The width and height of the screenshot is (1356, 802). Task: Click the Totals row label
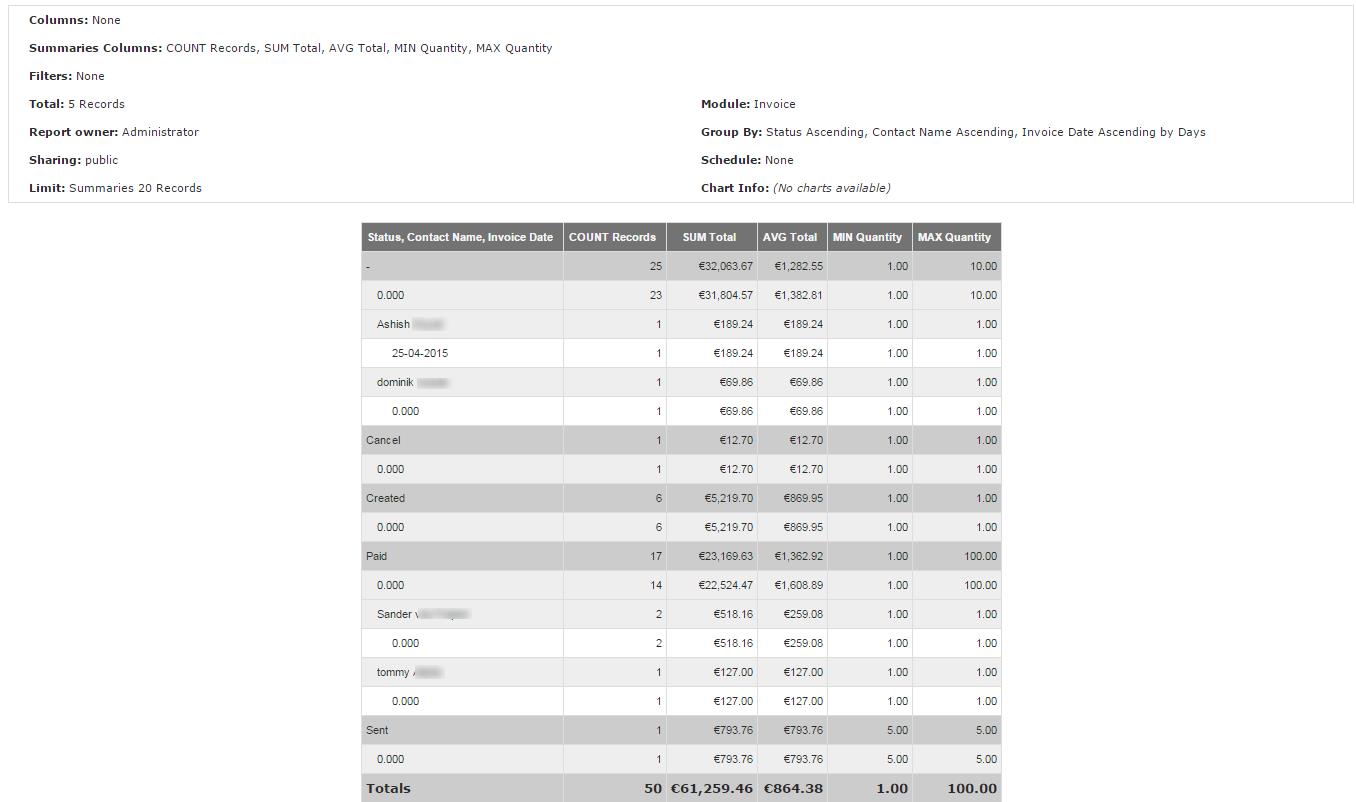pos(388,788)
